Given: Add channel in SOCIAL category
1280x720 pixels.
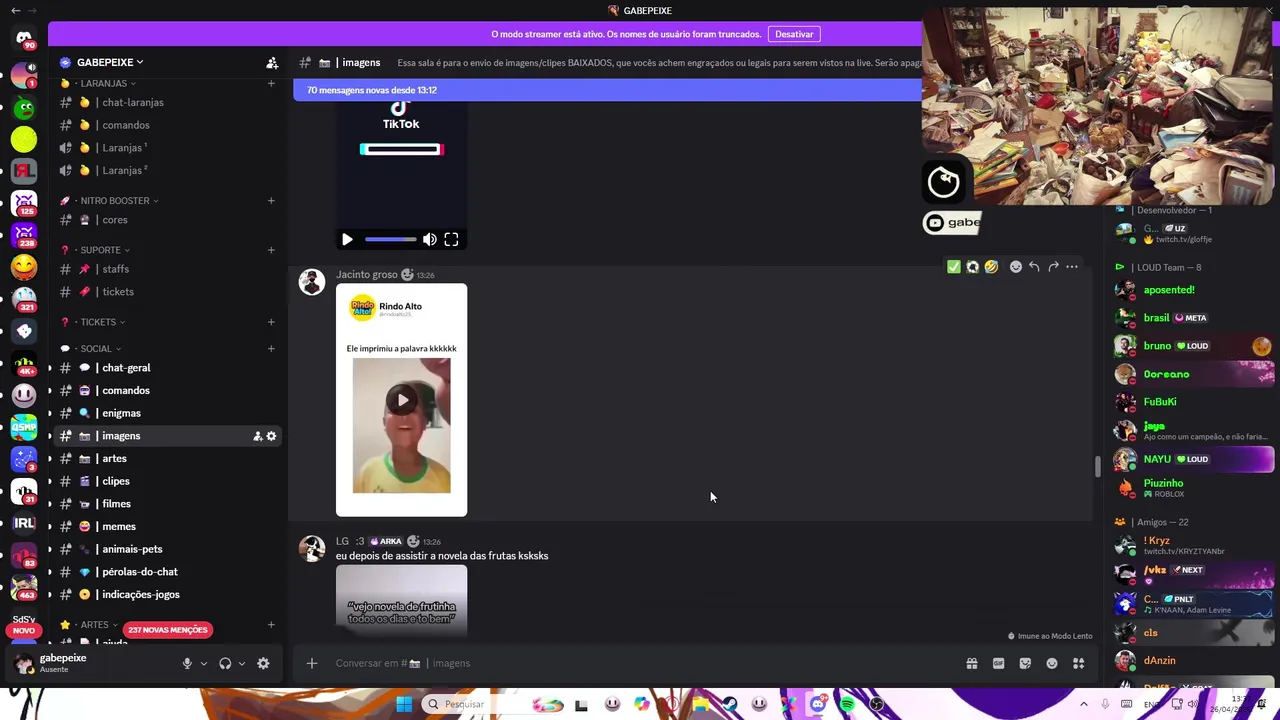Looking at the screenshot, I should coord(271,349).
